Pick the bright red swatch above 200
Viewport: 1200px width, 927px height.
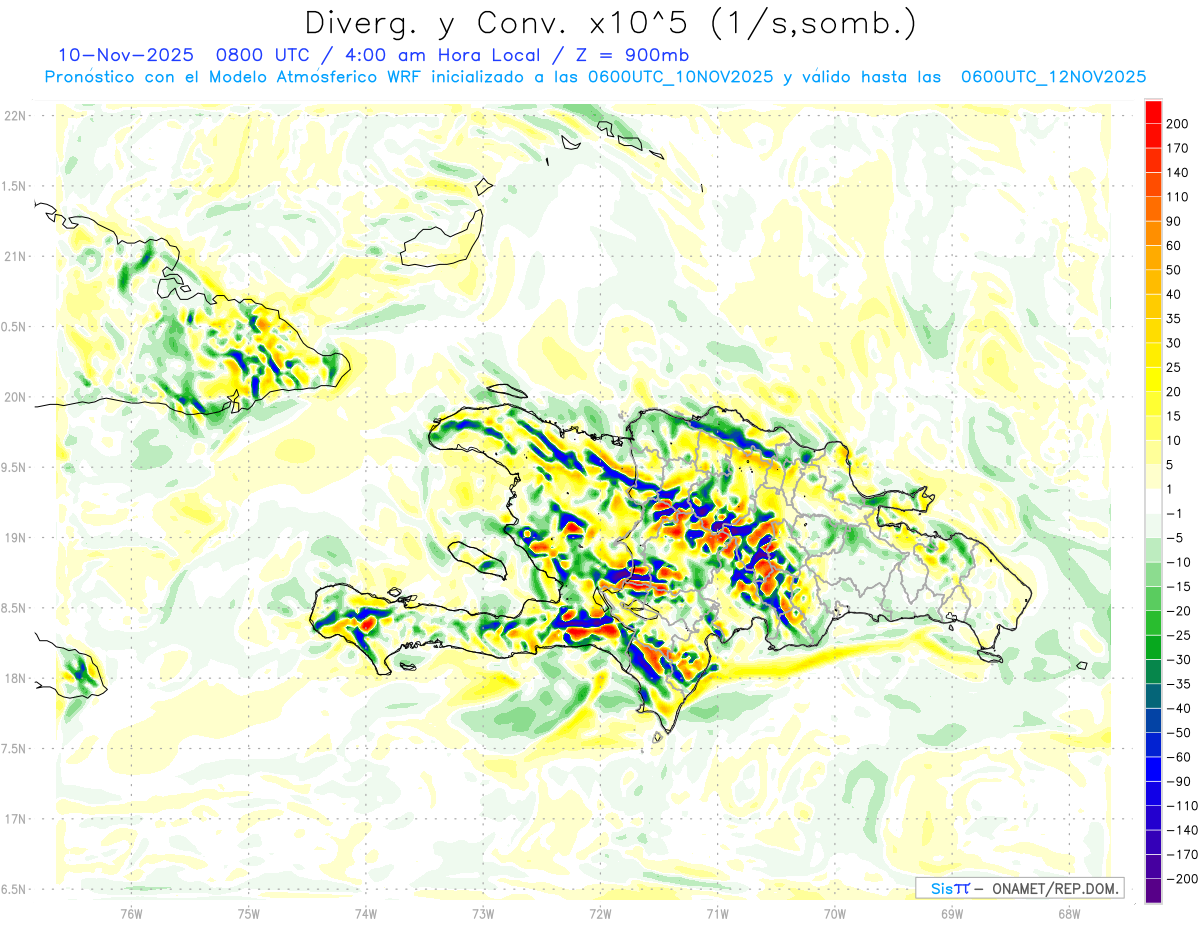(1153, 111)
